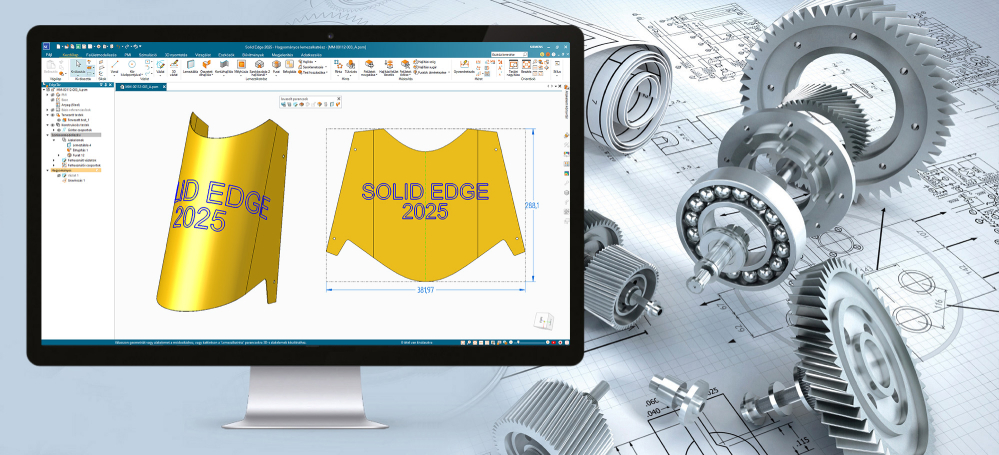
Task: Select Szerkezet 1 tree item
Action: (76, 180)
